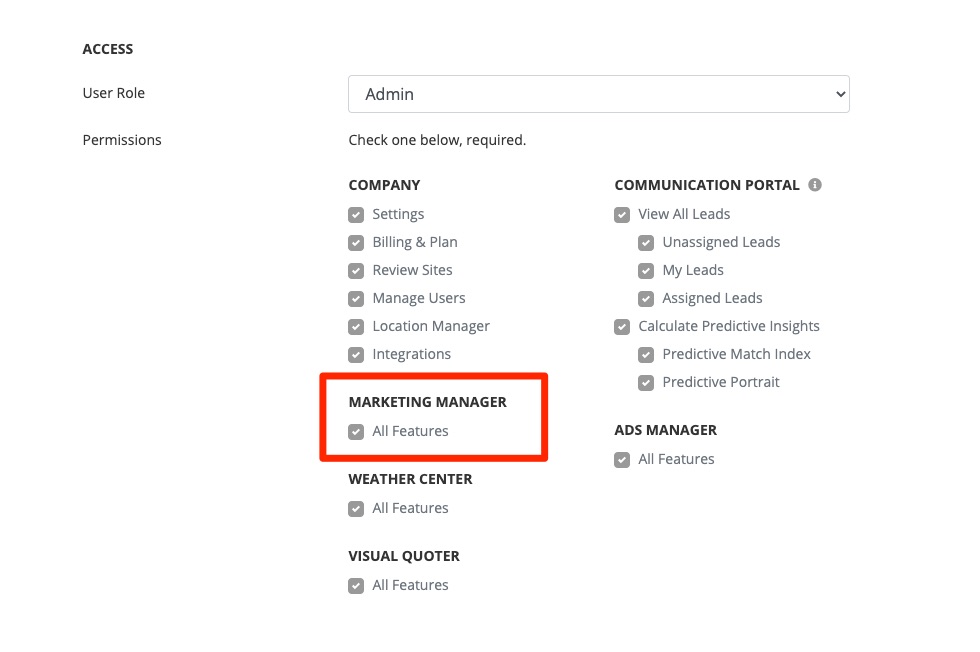The height and width of the screenshot is (652, 980).
Task: Toggle Visual Quoter All Features checkbox
Action: [356, 585]
